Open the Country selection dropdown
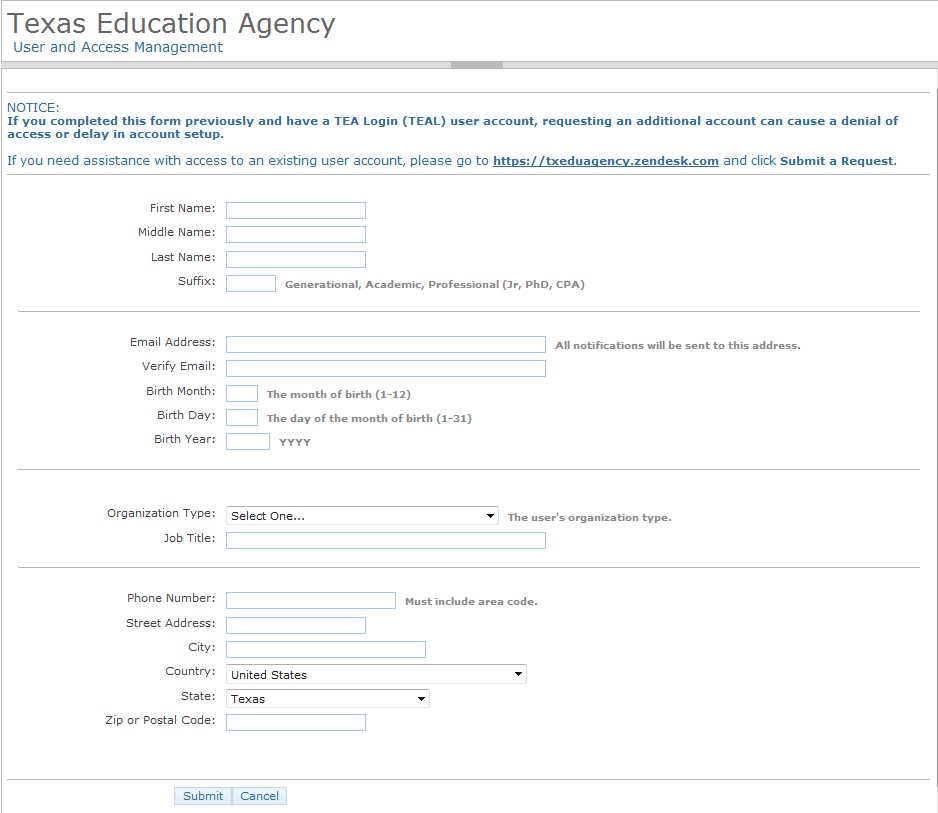Viewport: 938px width, 813px height. coord(375,673)
